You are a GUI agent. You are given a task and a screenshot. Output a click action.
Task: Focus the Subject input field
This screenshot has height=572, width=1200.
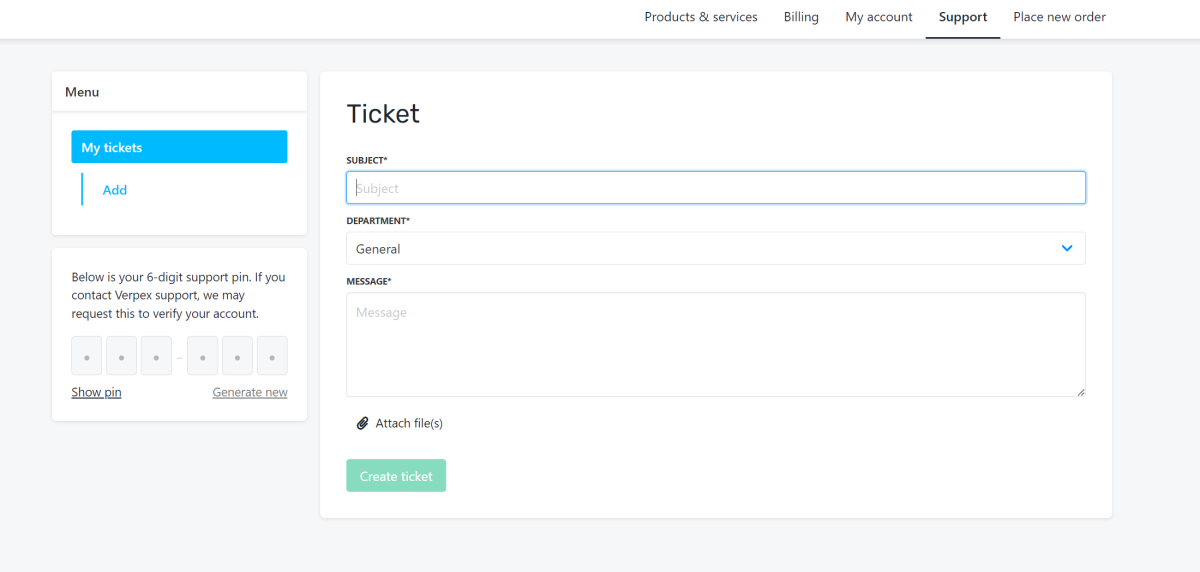click(716, 188)
